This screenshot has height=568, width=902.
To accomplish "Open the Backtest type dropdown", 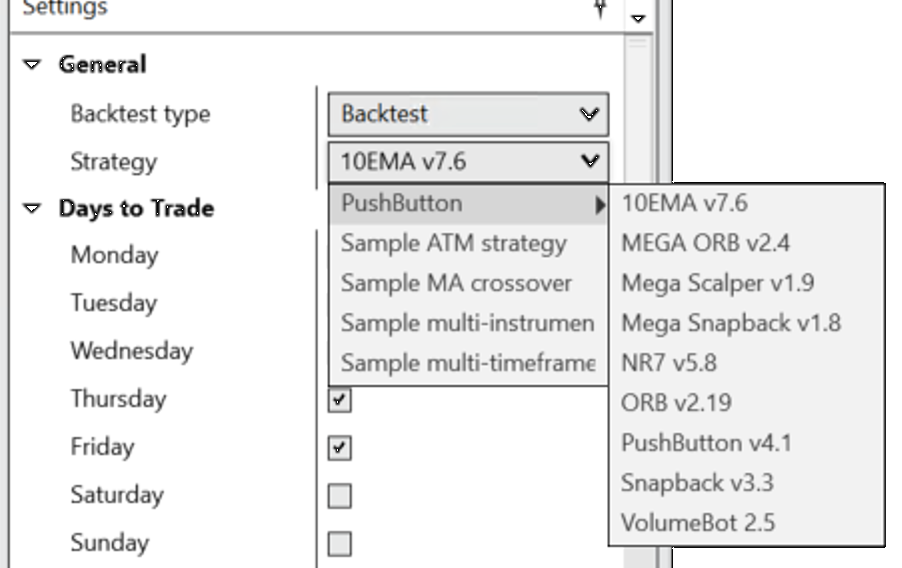I will pos(468,114).
